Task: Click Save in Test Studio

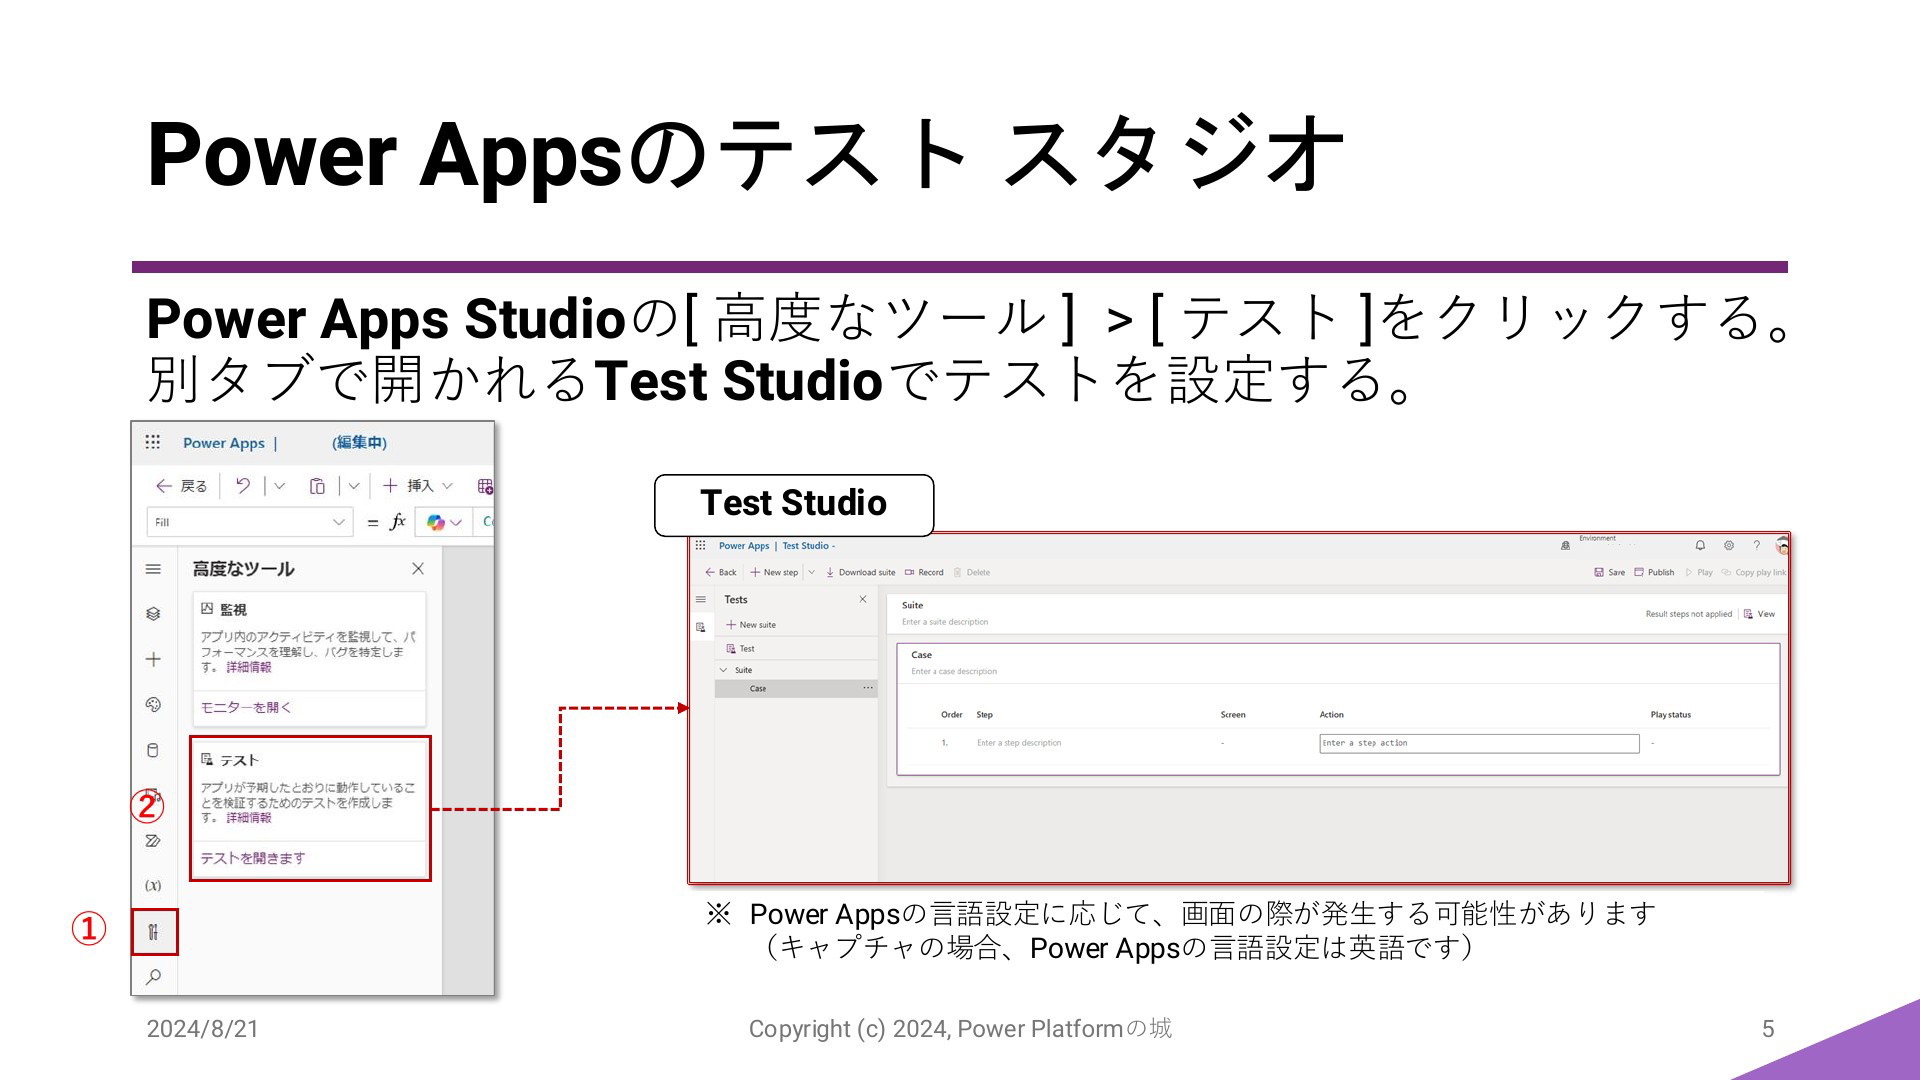Action: point(1610,573)
